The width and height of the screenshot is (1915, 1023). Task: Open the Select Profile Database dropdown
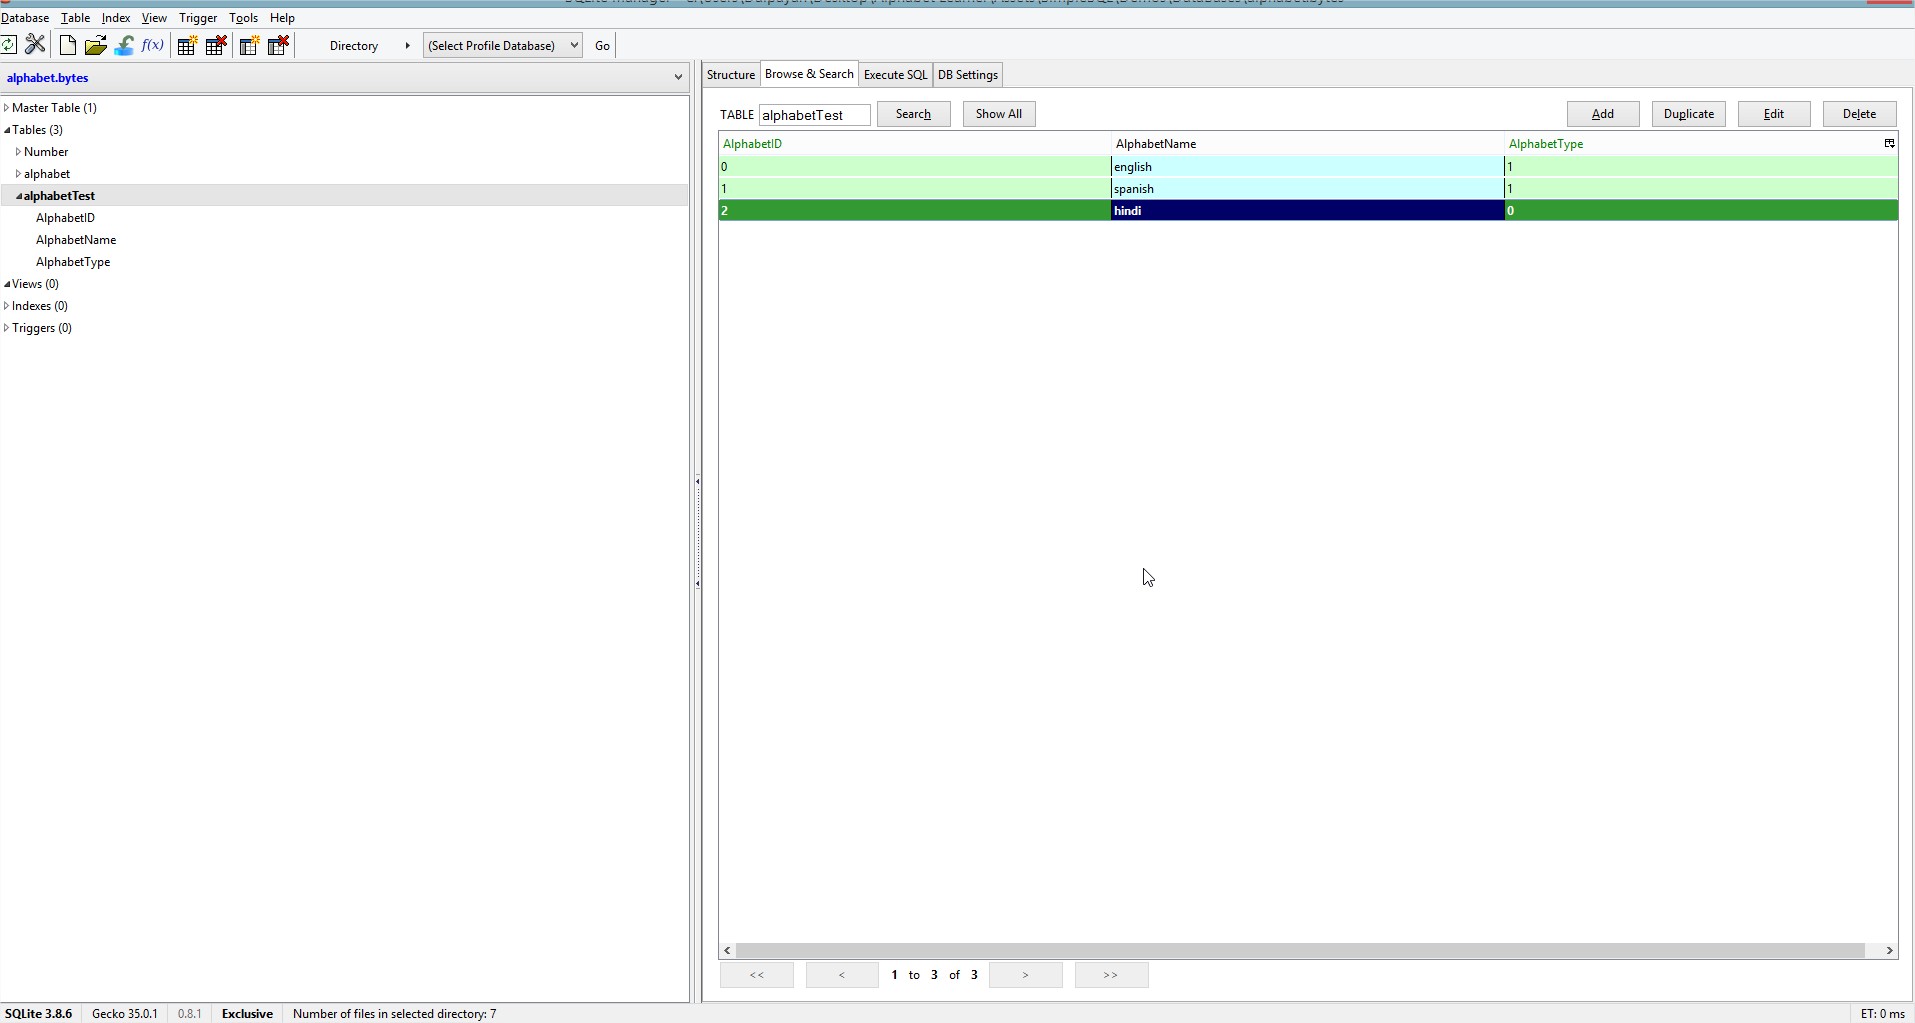502,46
